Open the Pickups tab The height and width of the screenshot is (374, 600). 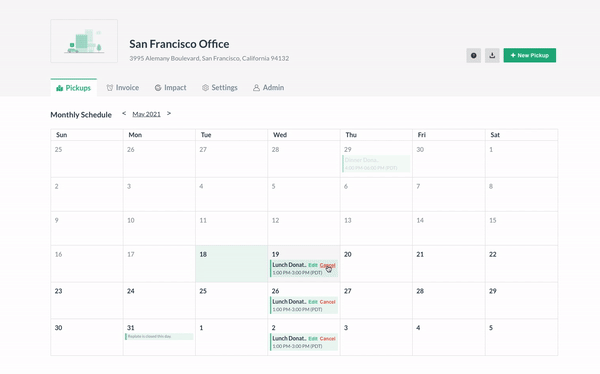coord(73,88)
